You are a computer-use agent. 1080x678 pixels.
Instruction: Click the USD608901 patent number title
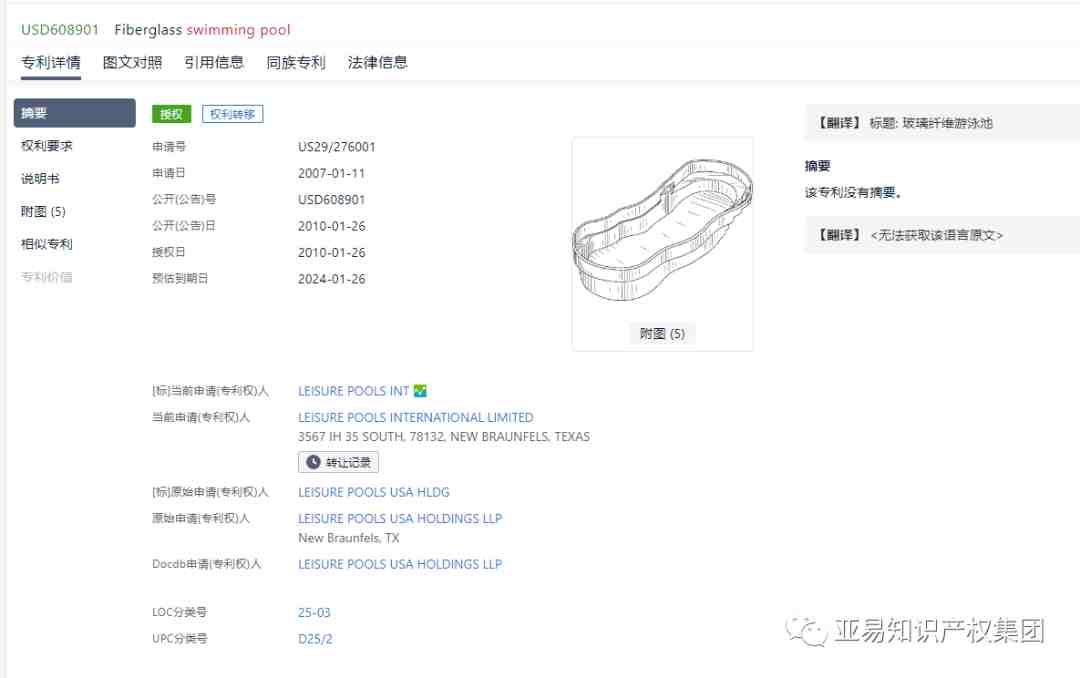click(x=60, y=30)
